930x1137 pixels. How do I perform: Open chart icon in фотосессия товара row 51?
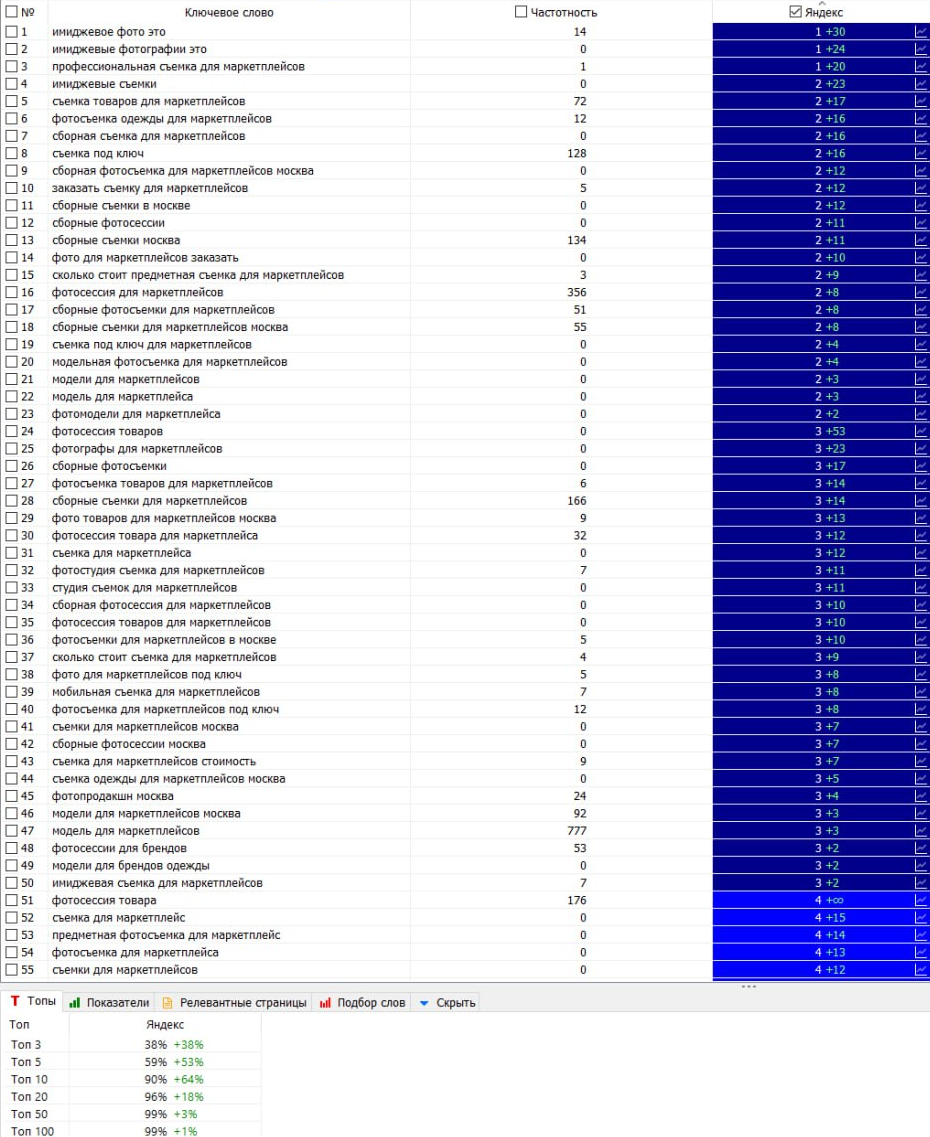[x=921, y=901]
